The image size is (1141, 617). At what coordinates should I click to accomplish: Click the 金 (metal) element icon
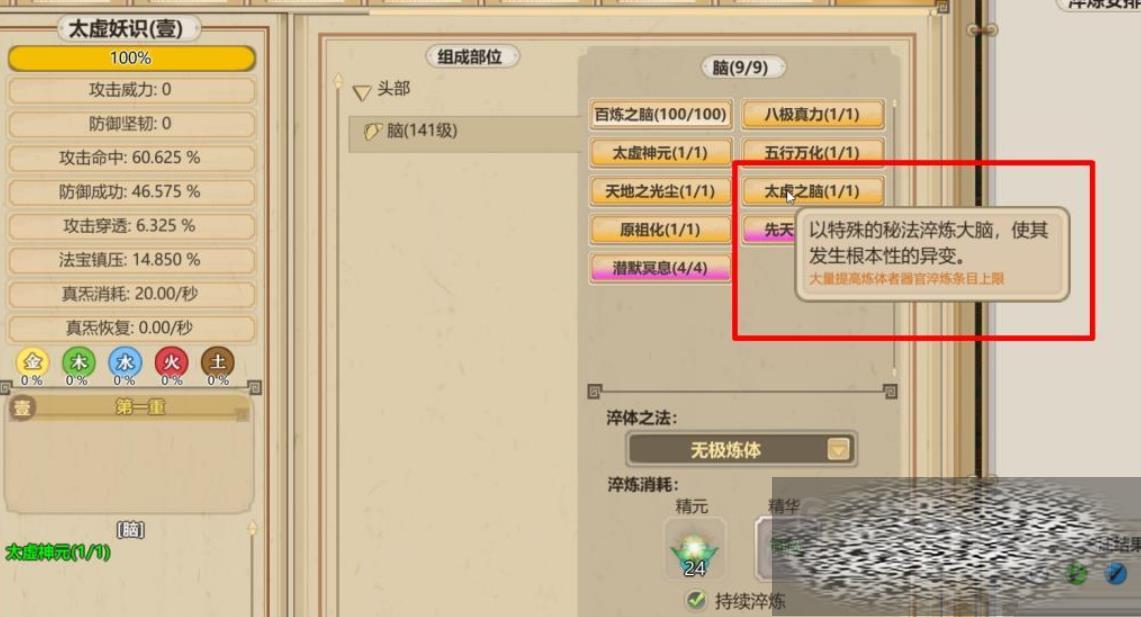coord(33,362)
